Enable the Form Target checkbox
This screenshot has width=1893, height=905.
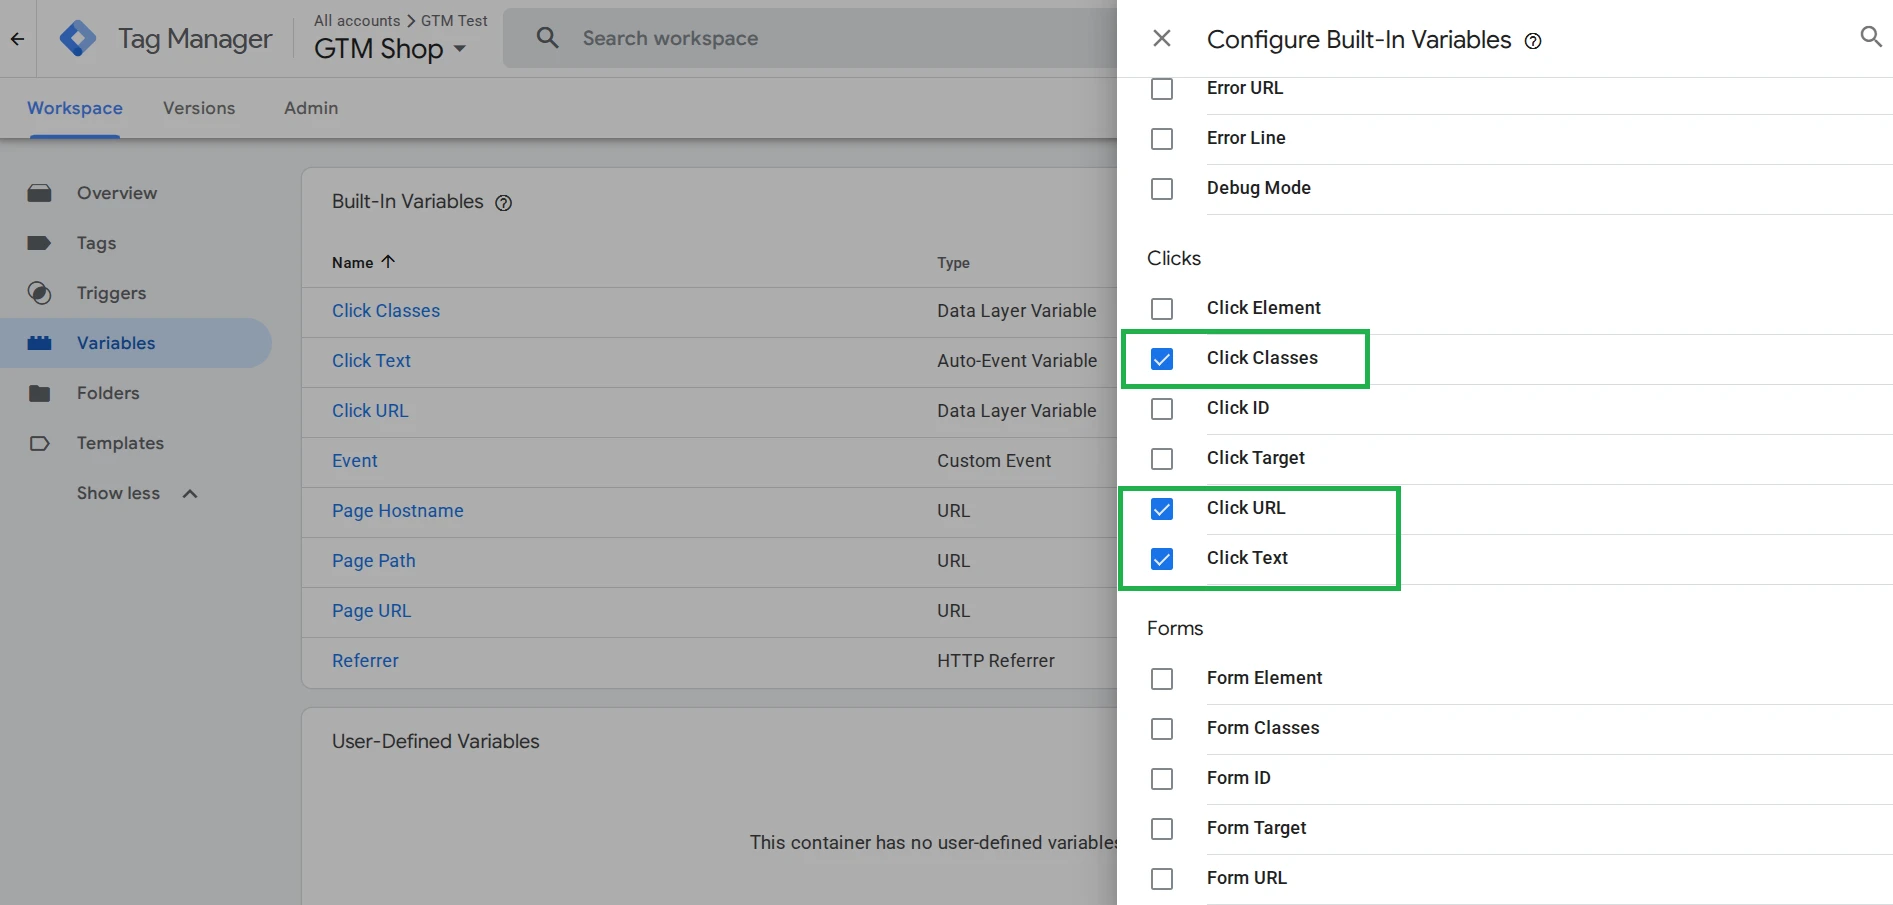click(x=1162, y=829)
